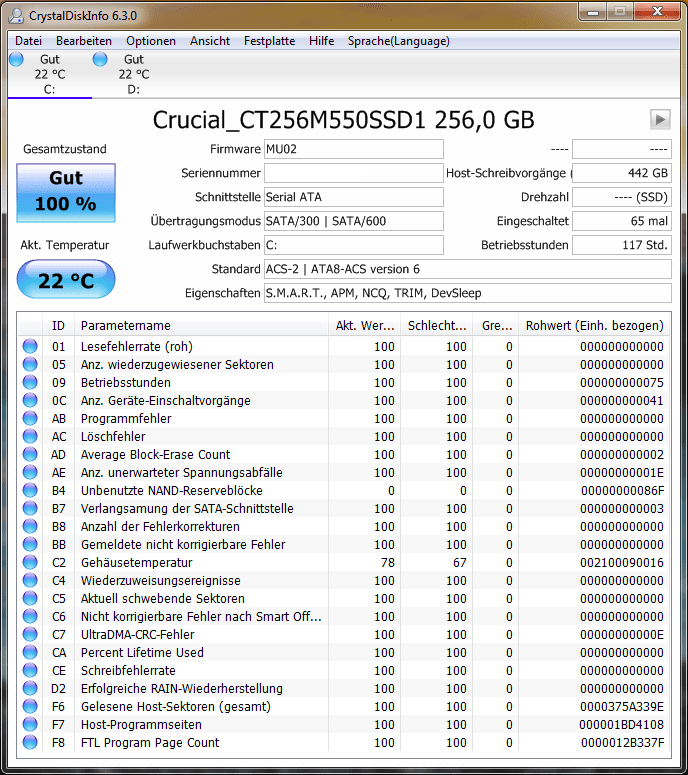
Task: Select raw value 0000375A339E
Action: pyautogui.click(x=622, y=706)
